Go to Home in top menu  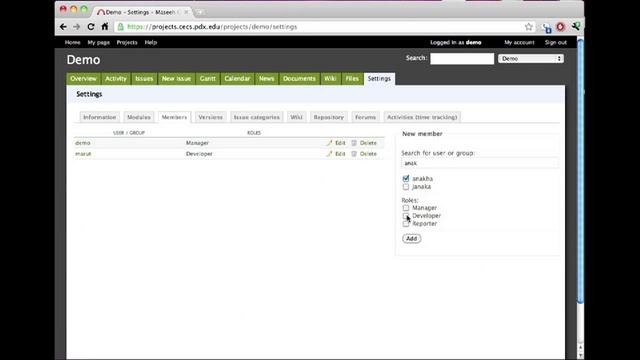(x=72, y=42)
